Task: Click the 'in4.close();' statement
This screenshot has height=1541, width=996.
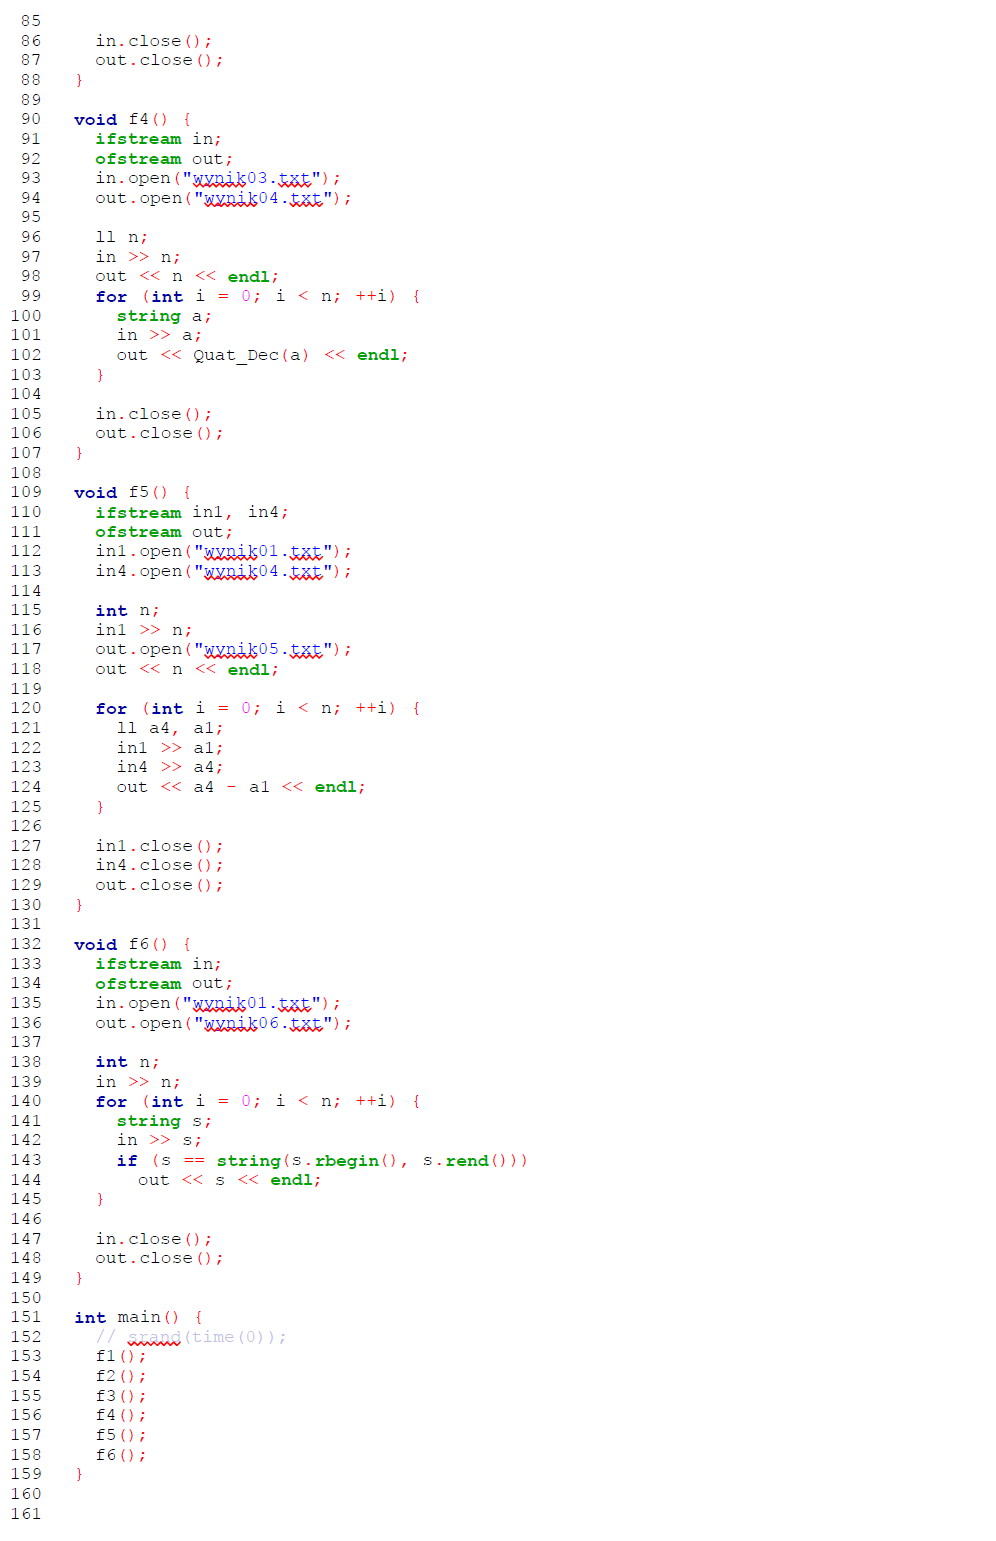Action: point(159,865)
